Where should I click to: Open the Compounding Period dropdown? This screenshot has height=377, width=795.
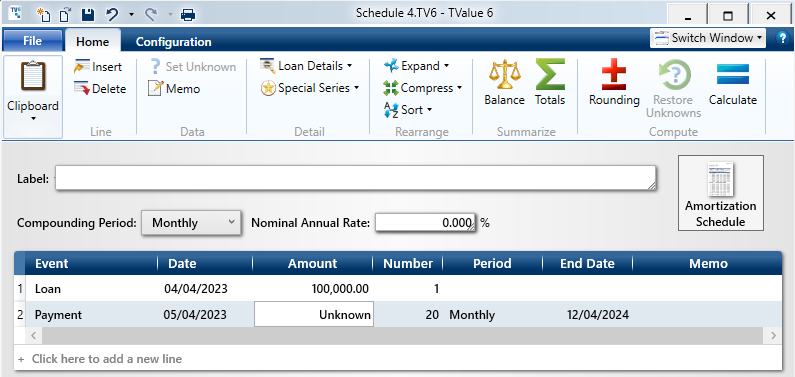191,222
